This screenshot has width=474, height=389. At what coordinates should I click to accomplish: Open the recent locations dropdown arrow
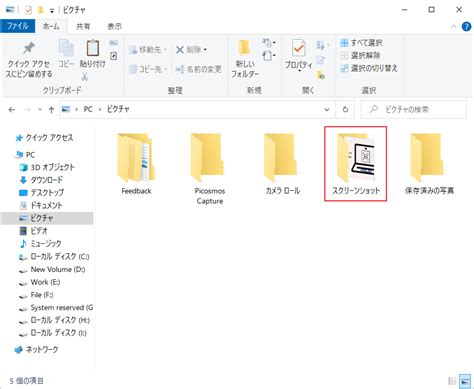[40, 109]
